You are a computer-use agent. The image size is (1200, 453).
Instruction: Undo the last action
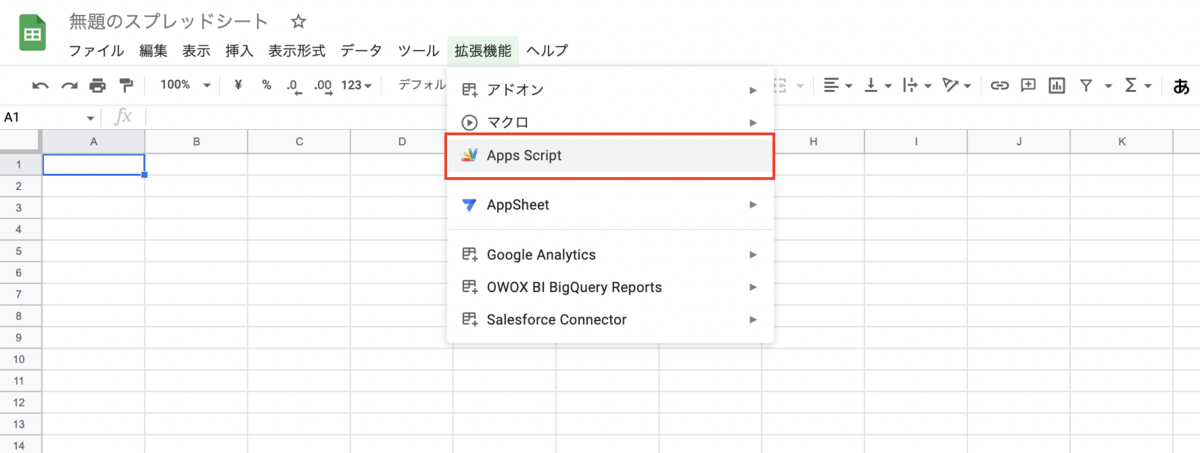pos(40,86)
